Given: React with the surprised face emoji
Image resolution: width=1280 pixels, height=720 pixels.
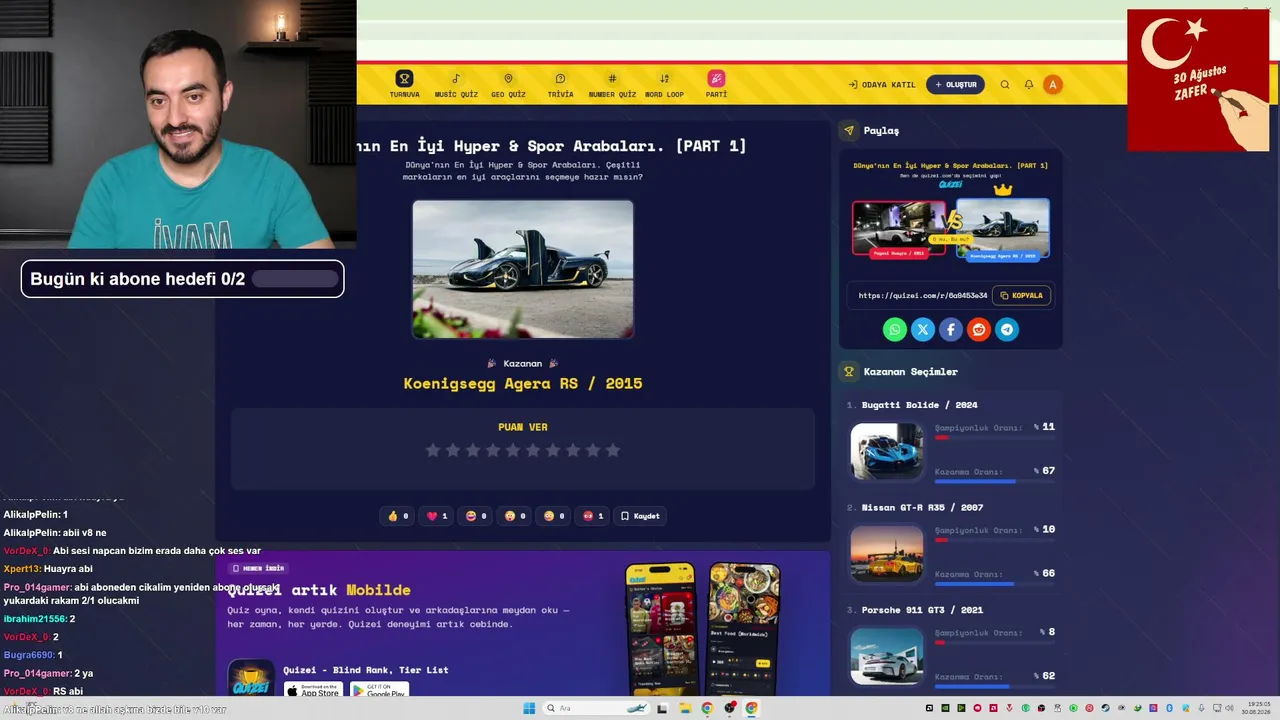Looking at the screenshot, I should click(x=515, y=516).
